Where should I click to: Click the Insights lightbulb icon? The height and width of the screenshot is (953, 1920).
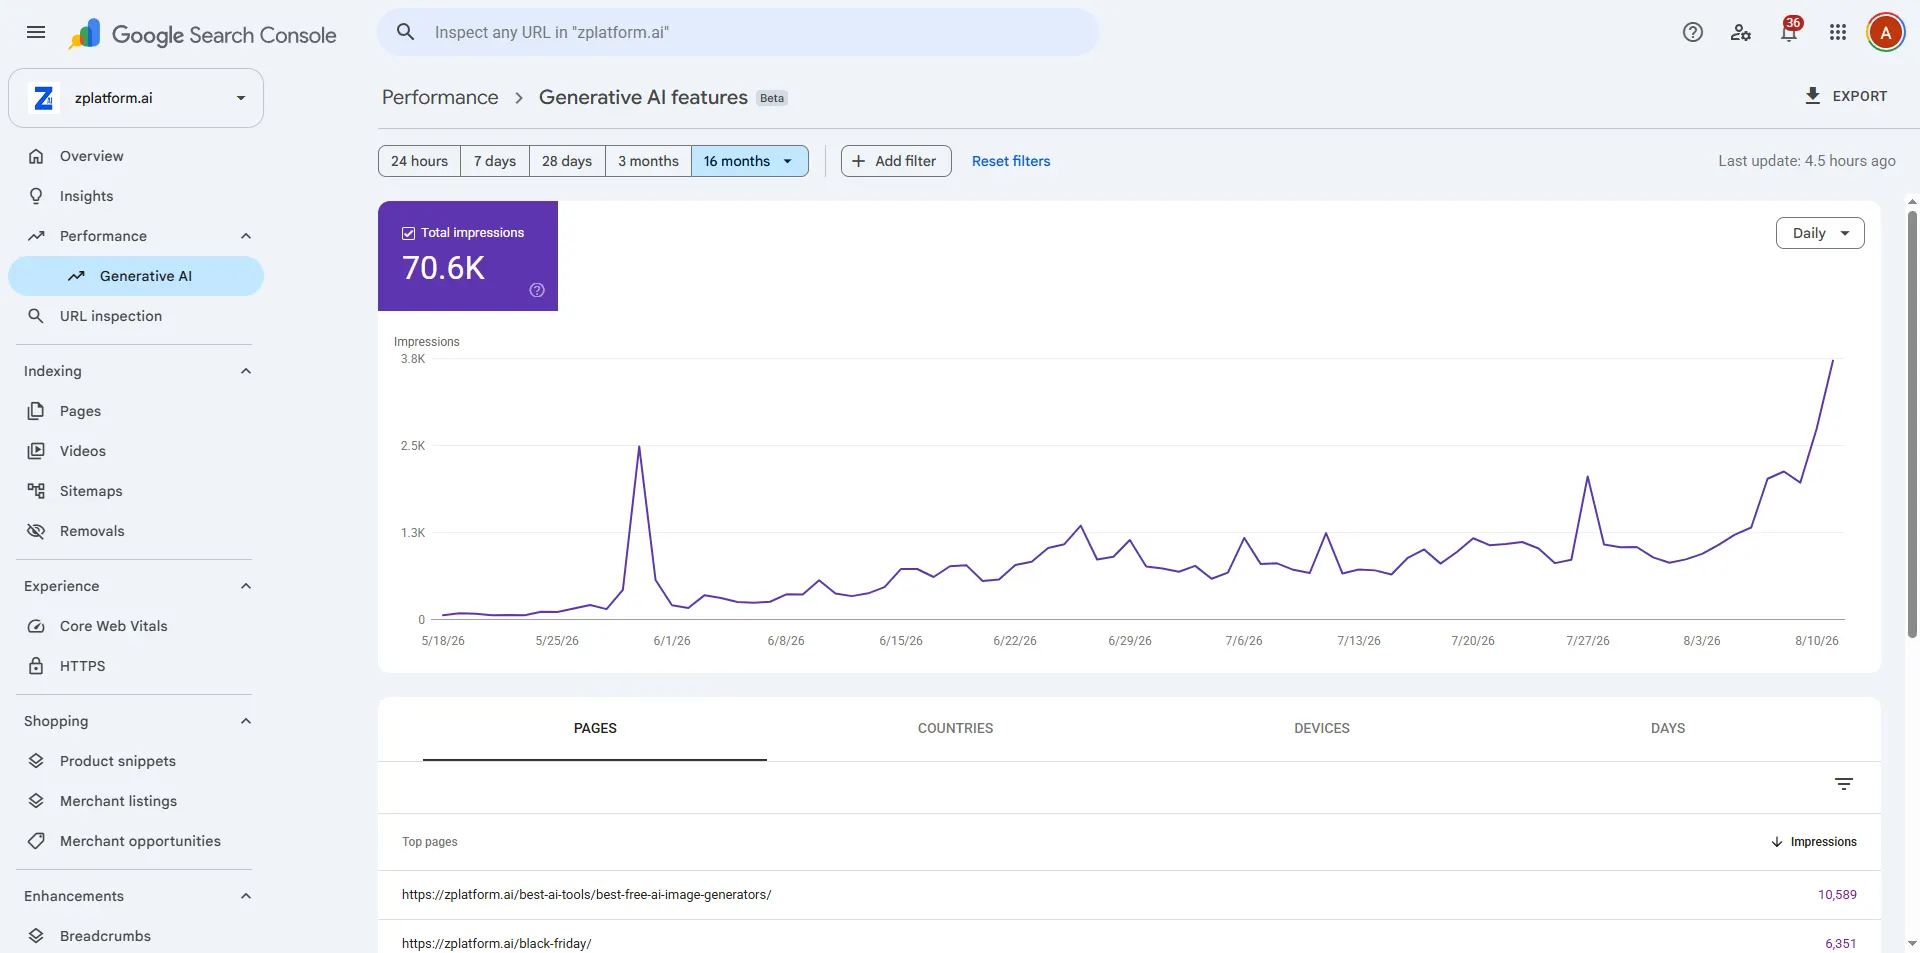(x=36, y=196)
